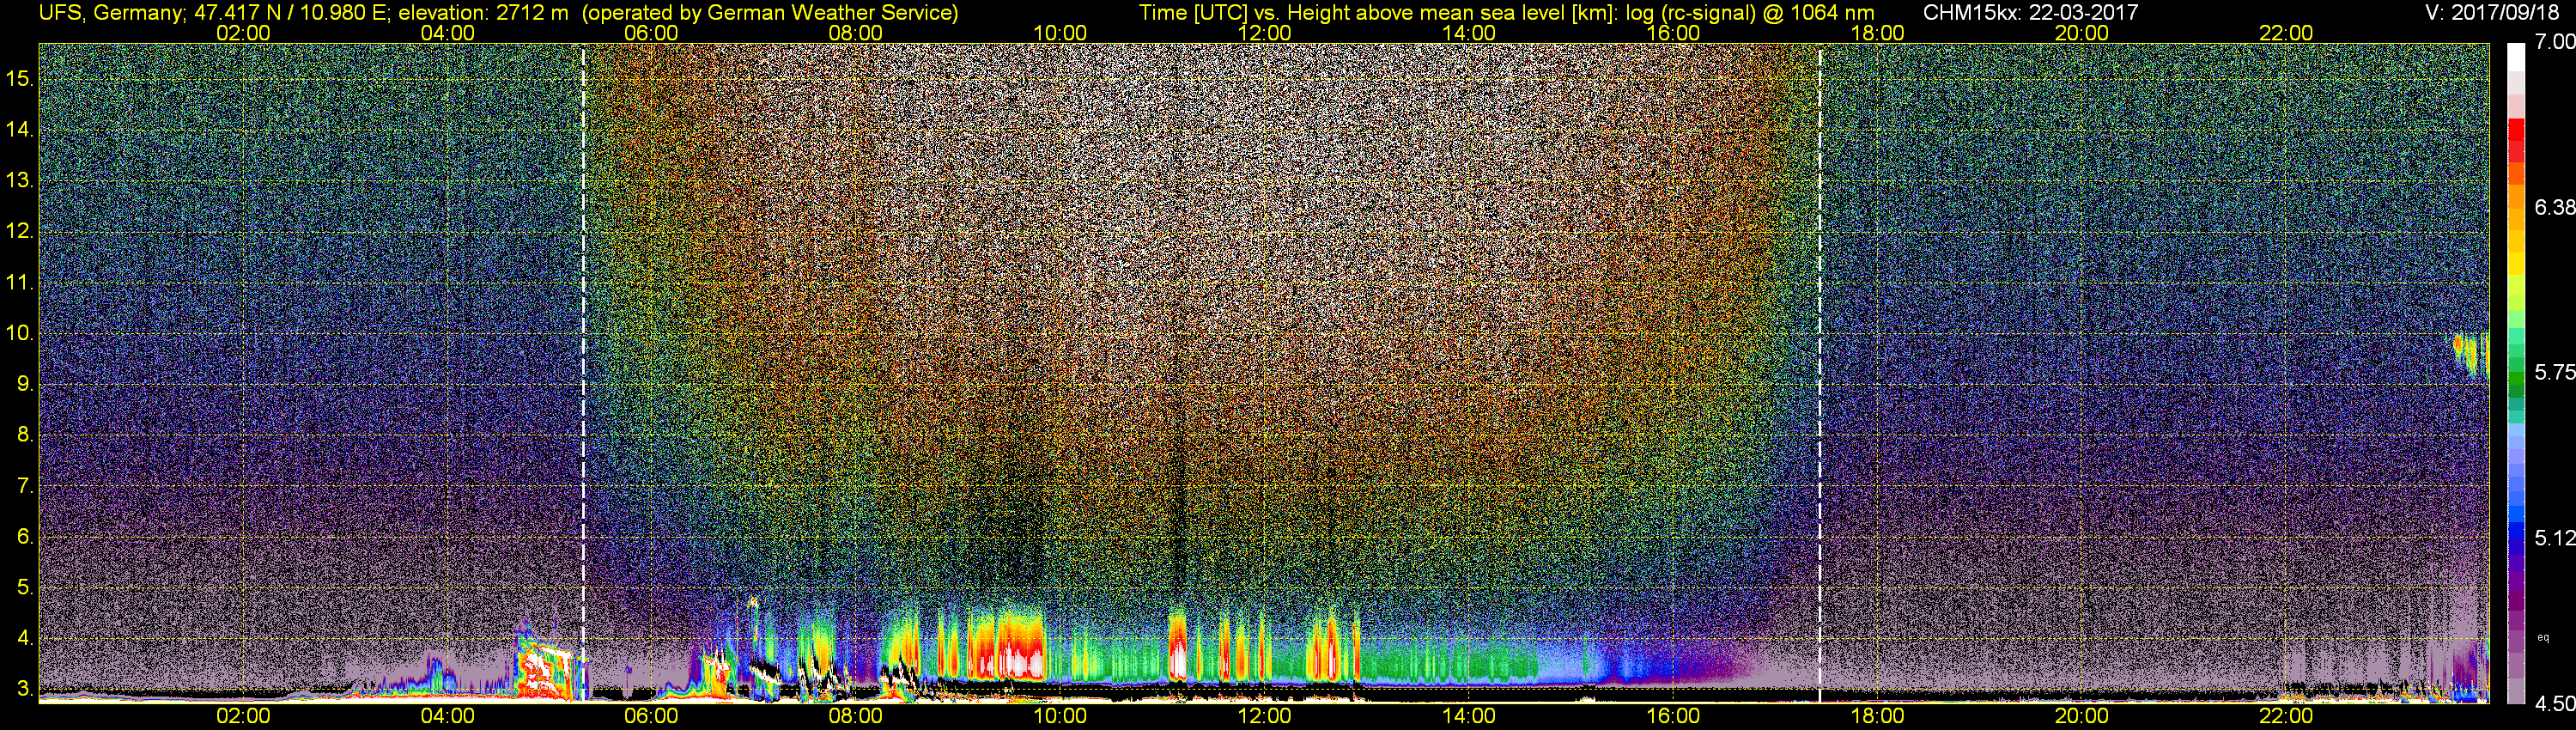This screenshot has width=2576, height=730.
Task: Select the 7. km height axis label
Action: point(26,486)
